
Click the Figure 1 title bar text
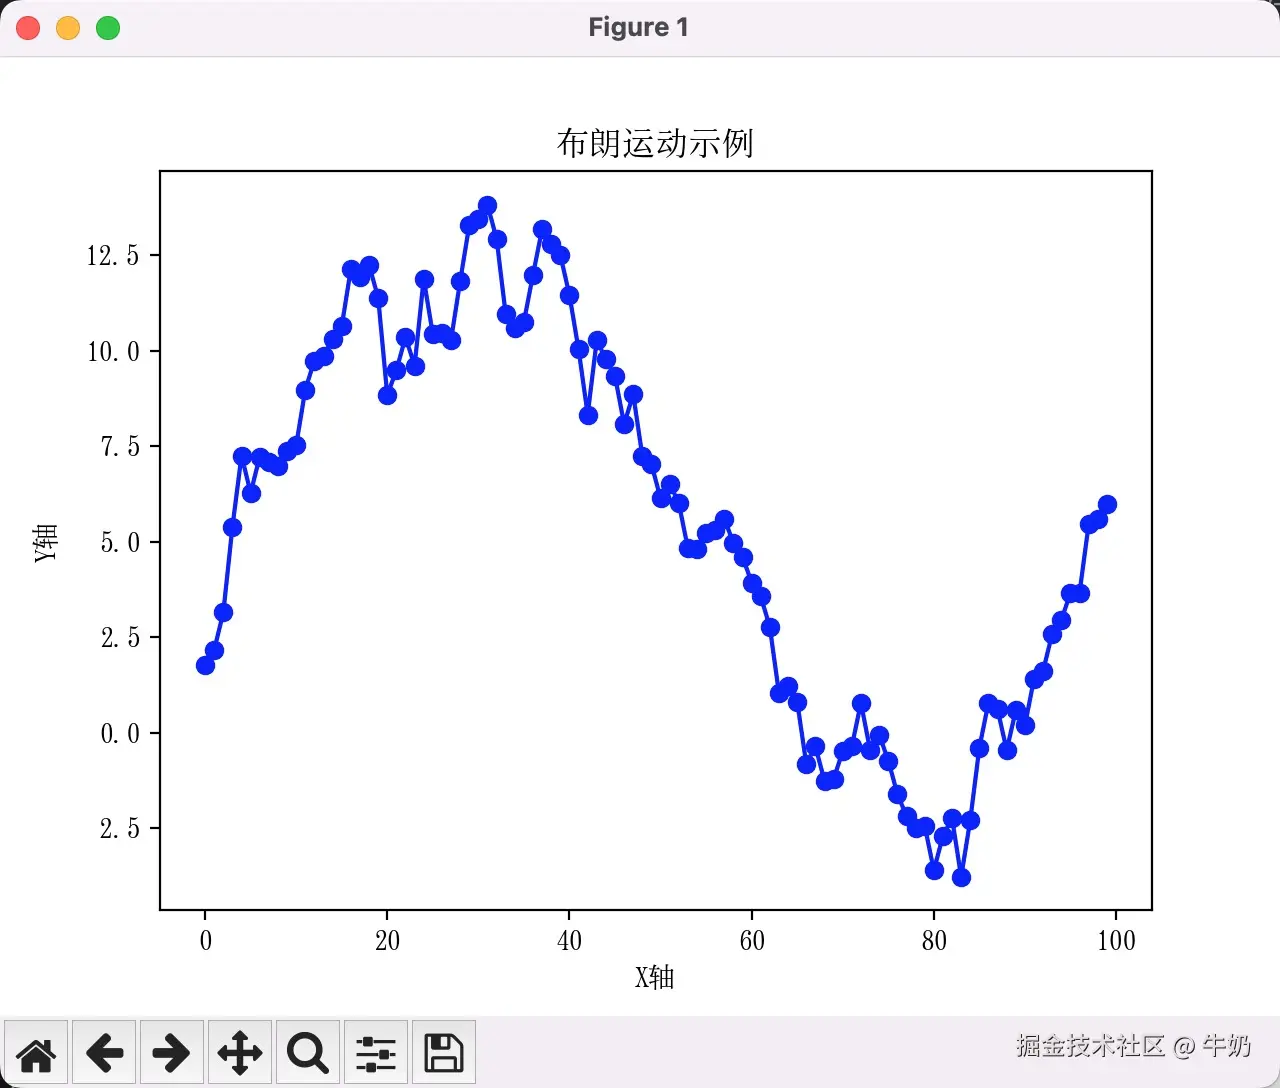[x=639, y=27]
